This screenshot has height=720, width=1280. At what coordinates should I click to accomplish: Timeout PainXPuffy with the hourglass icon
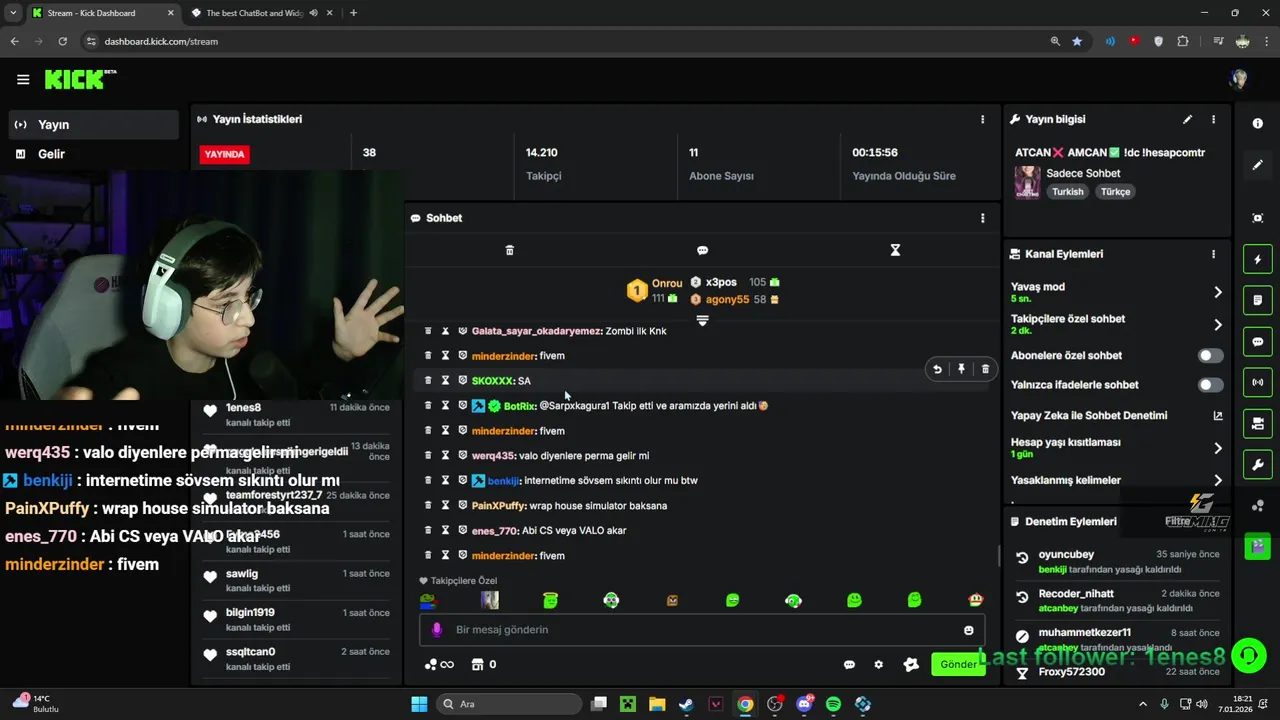pyautogui.click(x=445, y=506)
